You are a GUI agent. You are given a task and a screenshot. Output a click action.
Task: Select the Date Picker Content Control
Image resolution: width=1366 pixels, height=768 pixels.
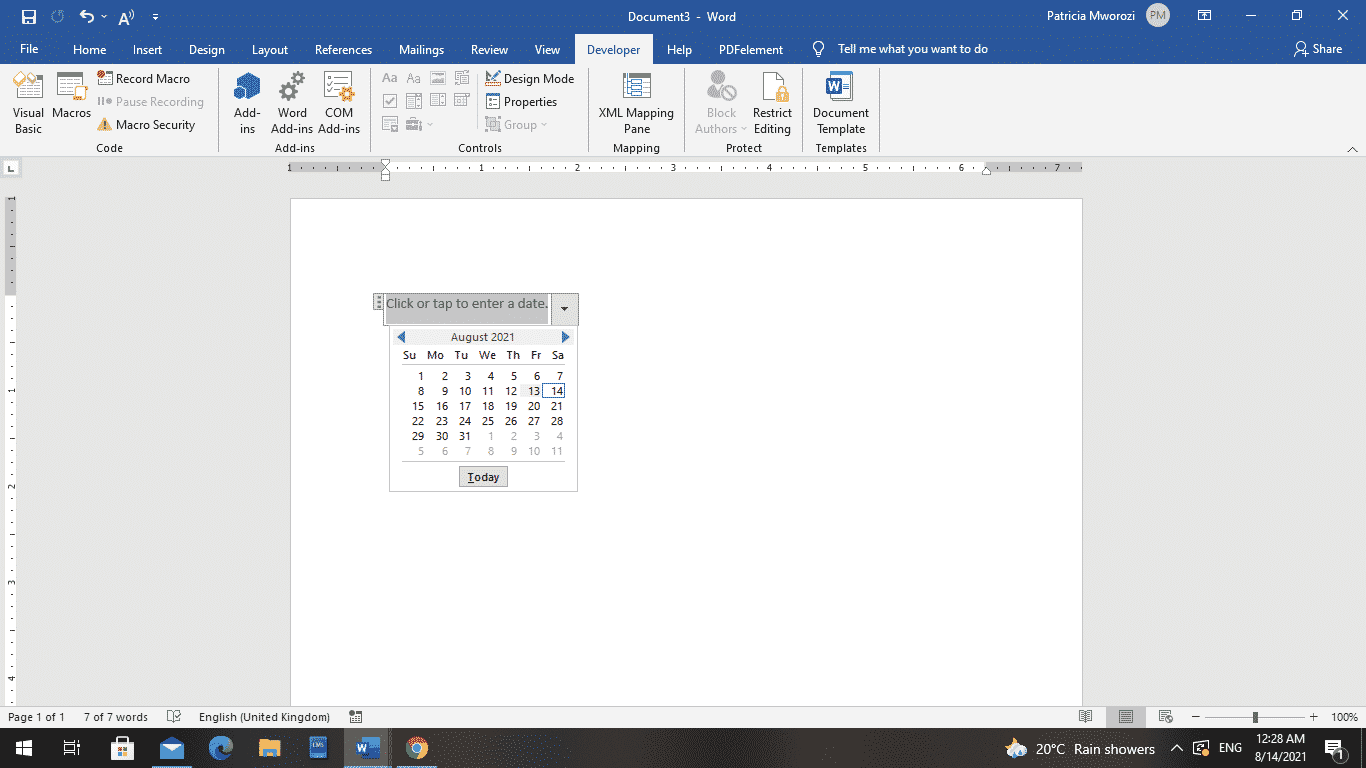pos(461,100)
